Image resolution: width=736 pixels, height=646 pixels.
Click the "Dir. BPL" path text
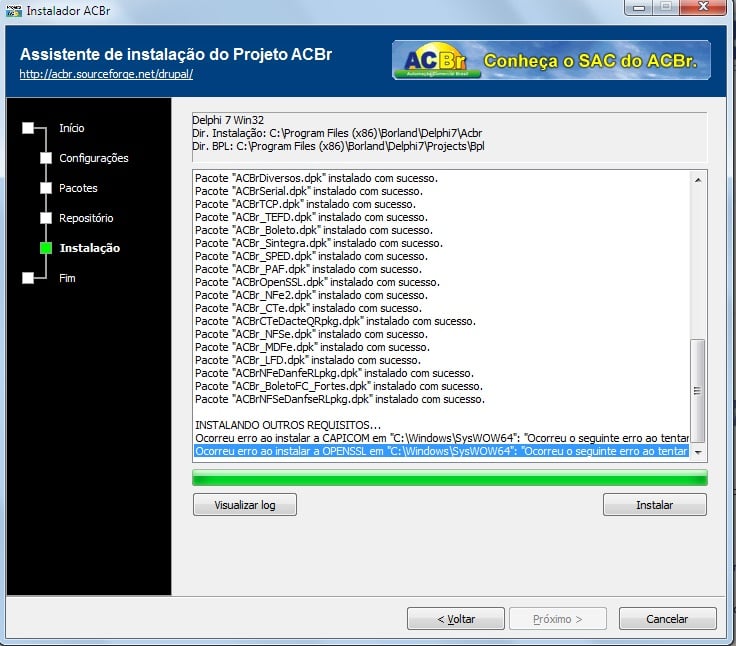[x=338, y=146]
